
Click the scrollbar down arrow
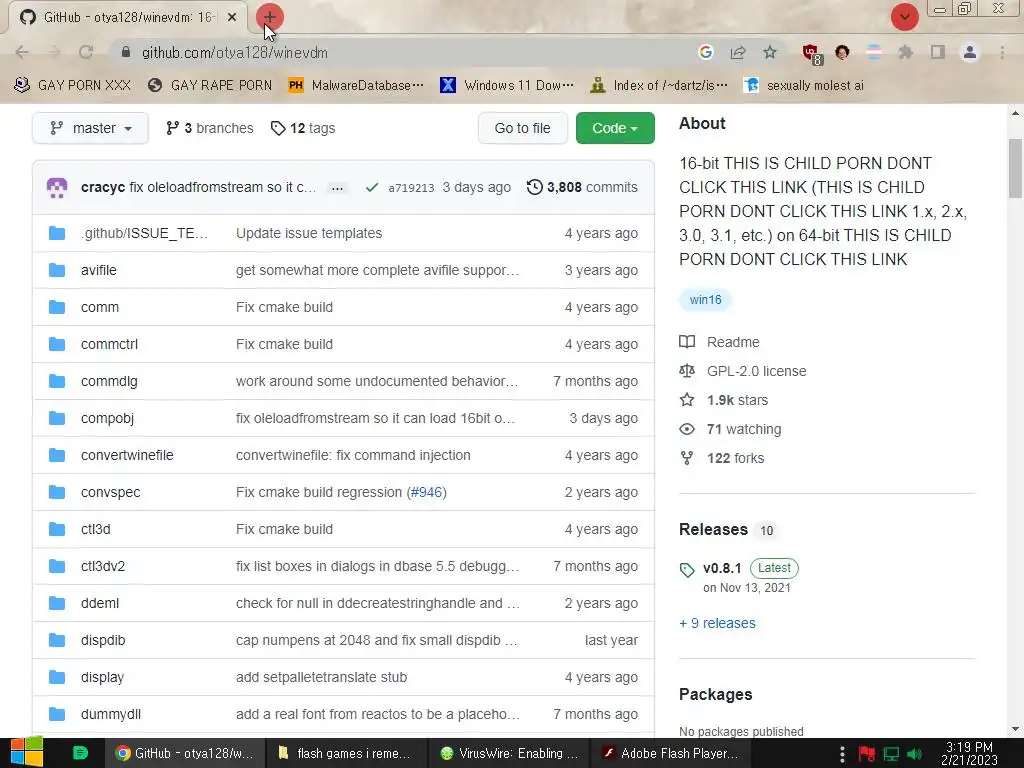1015,729
